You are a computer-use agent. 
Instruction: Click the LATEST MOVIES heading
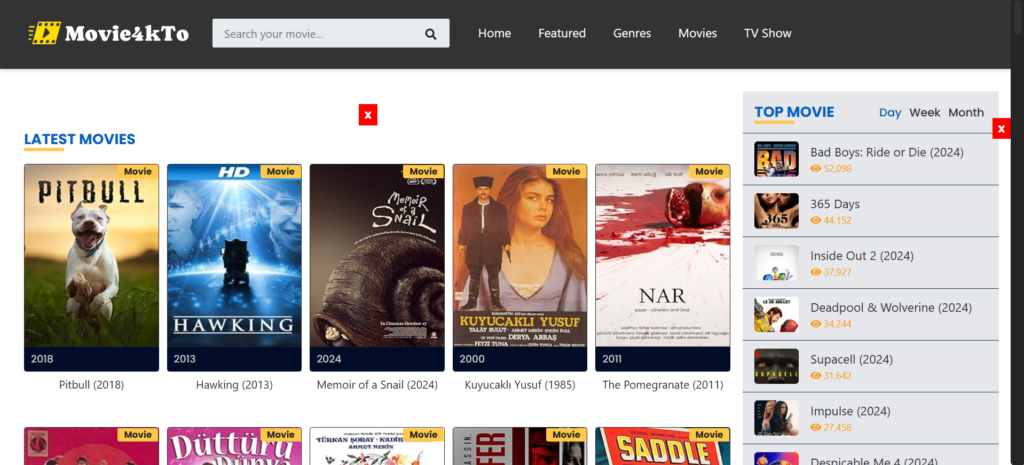[x=80, y=139]
